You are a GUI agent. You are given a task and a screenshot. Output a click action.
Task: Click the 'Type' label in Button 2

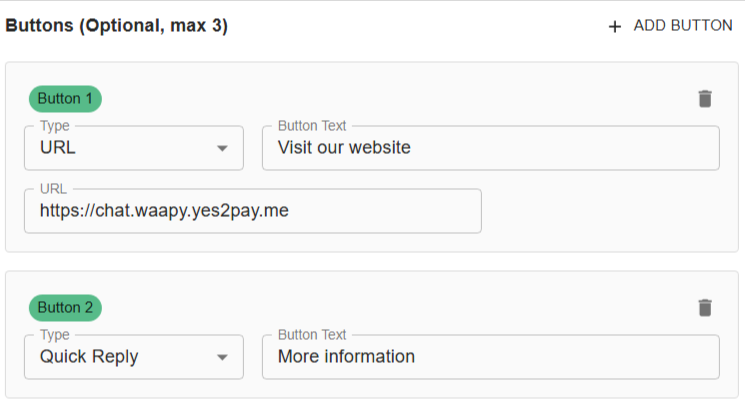(53, 335)
